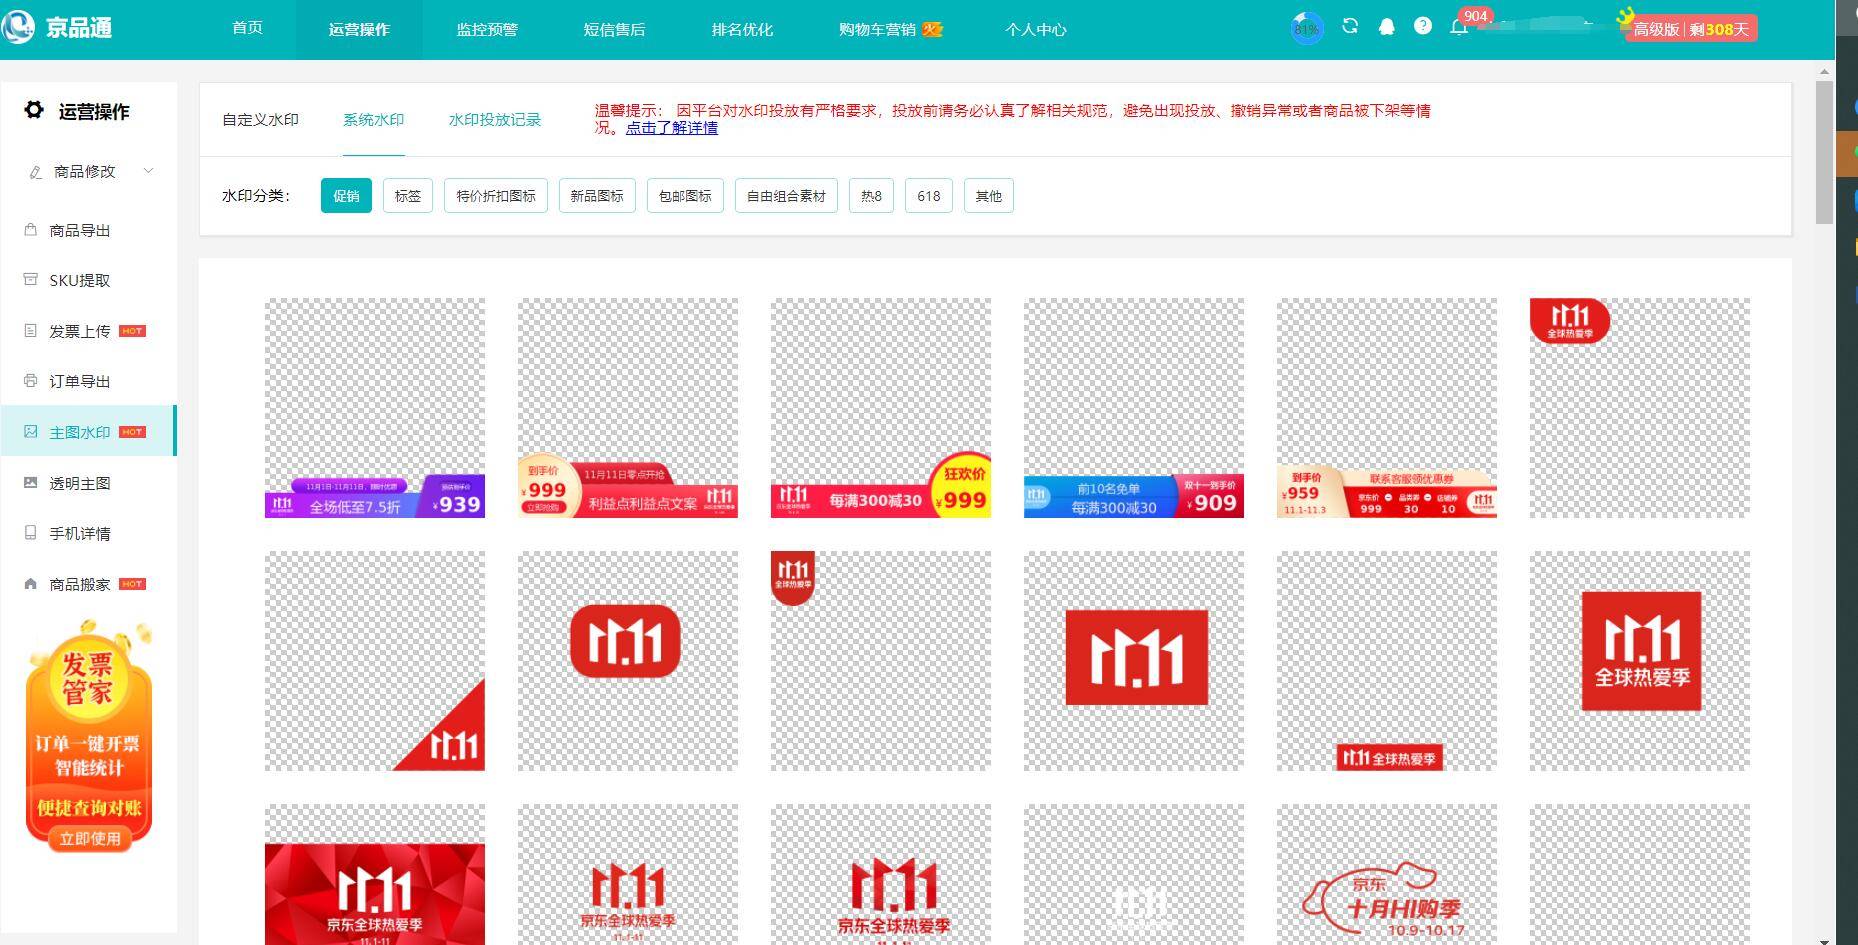This screenshot has width=1858, height=945.
Task: Click the 购物车营销 fire badge icon
Action: (x=932, y=29)
